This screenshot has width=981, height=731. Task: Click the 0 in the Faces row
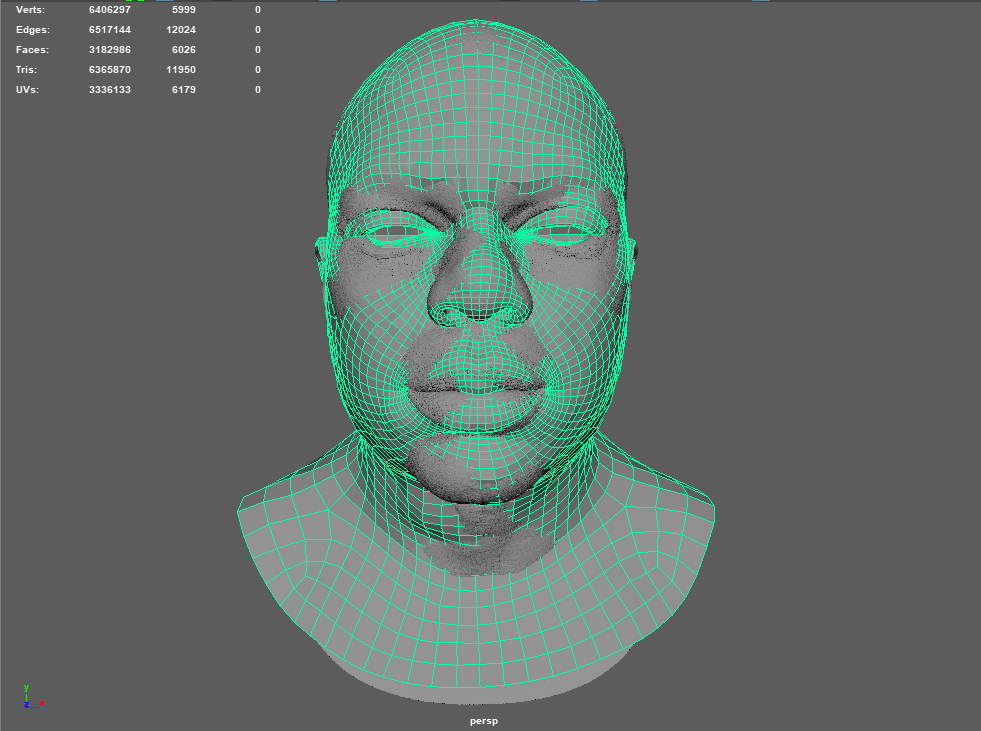tap(258, 50)
